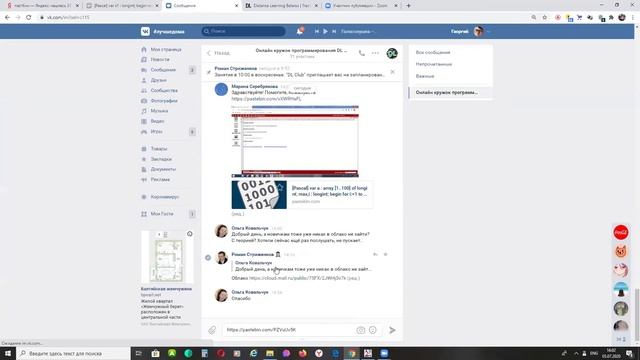Click the VK logo icon

(145, 31)
